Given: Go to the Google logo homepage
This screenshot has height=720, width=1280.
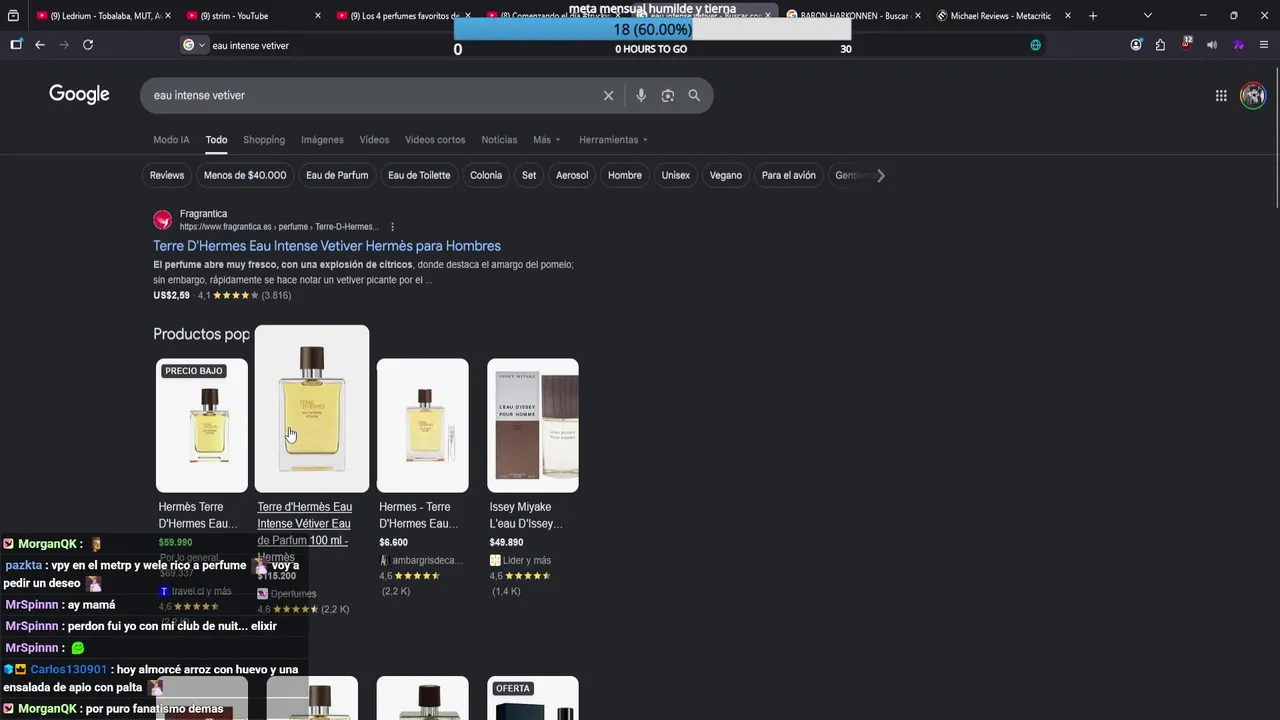Looking at the screenshot, I should (x=79, y=94).
